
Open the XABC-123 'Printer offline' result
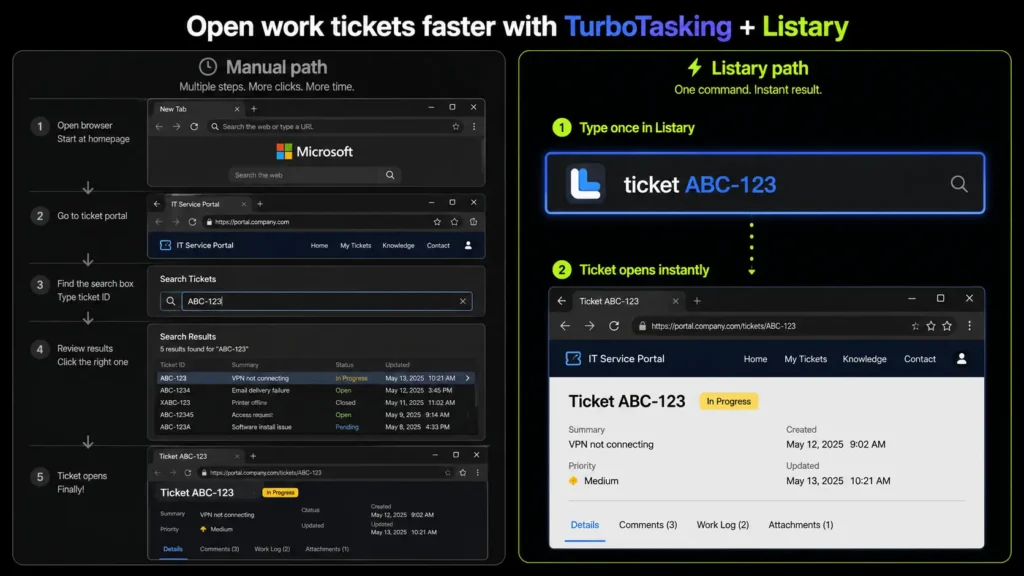[316, 403]
